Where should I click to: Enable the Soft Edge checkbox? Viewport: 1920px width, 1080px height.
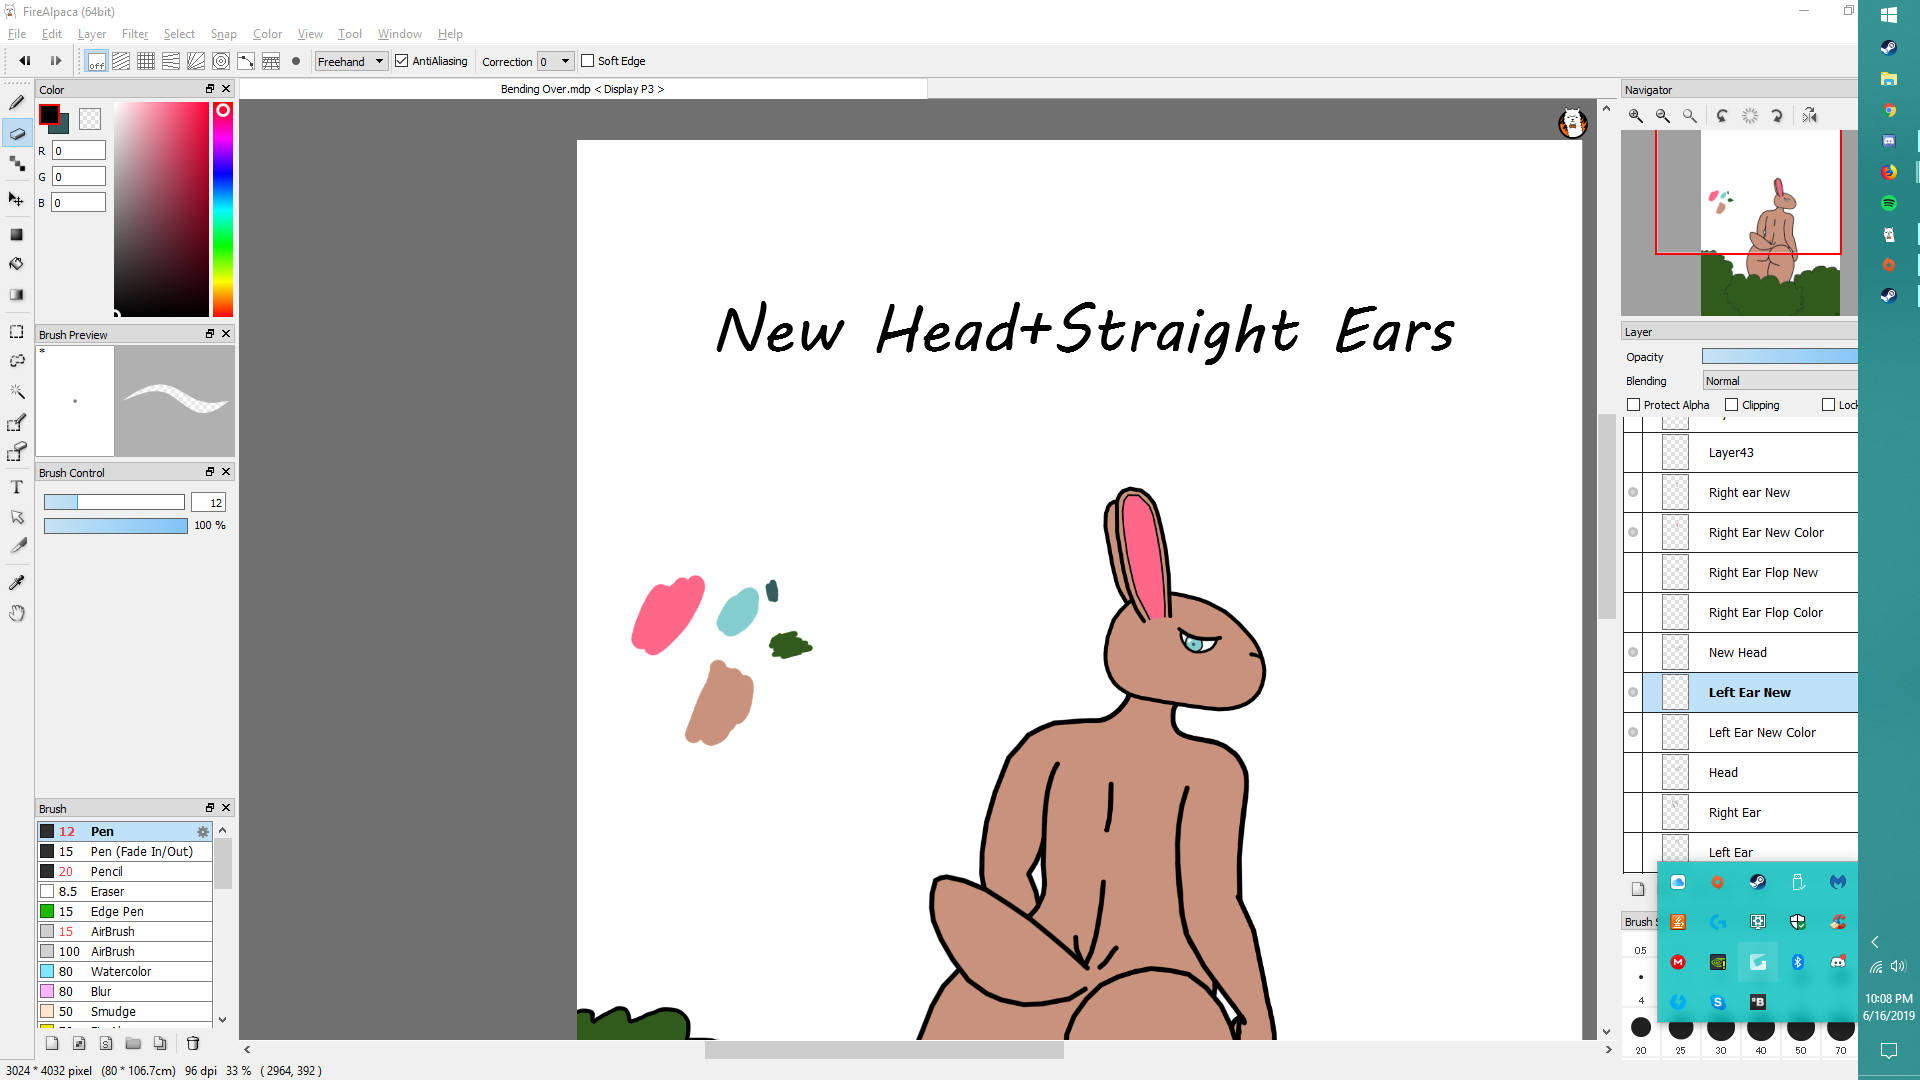[x=588, y=61]
